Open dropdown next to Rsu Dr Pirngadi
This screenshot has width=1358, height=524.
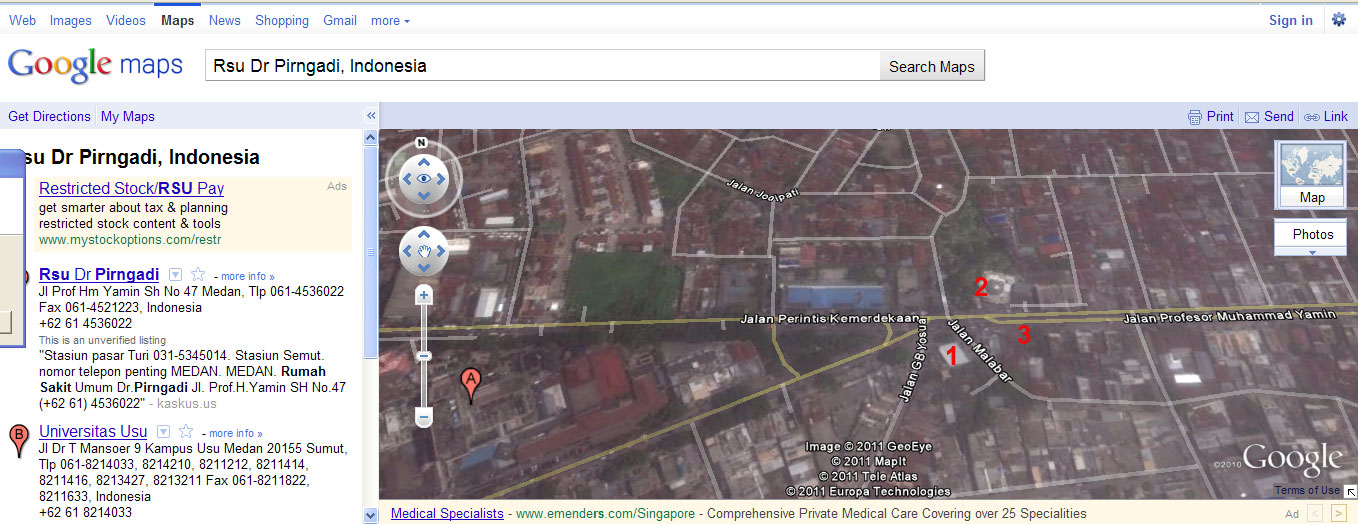click(175, 274)
